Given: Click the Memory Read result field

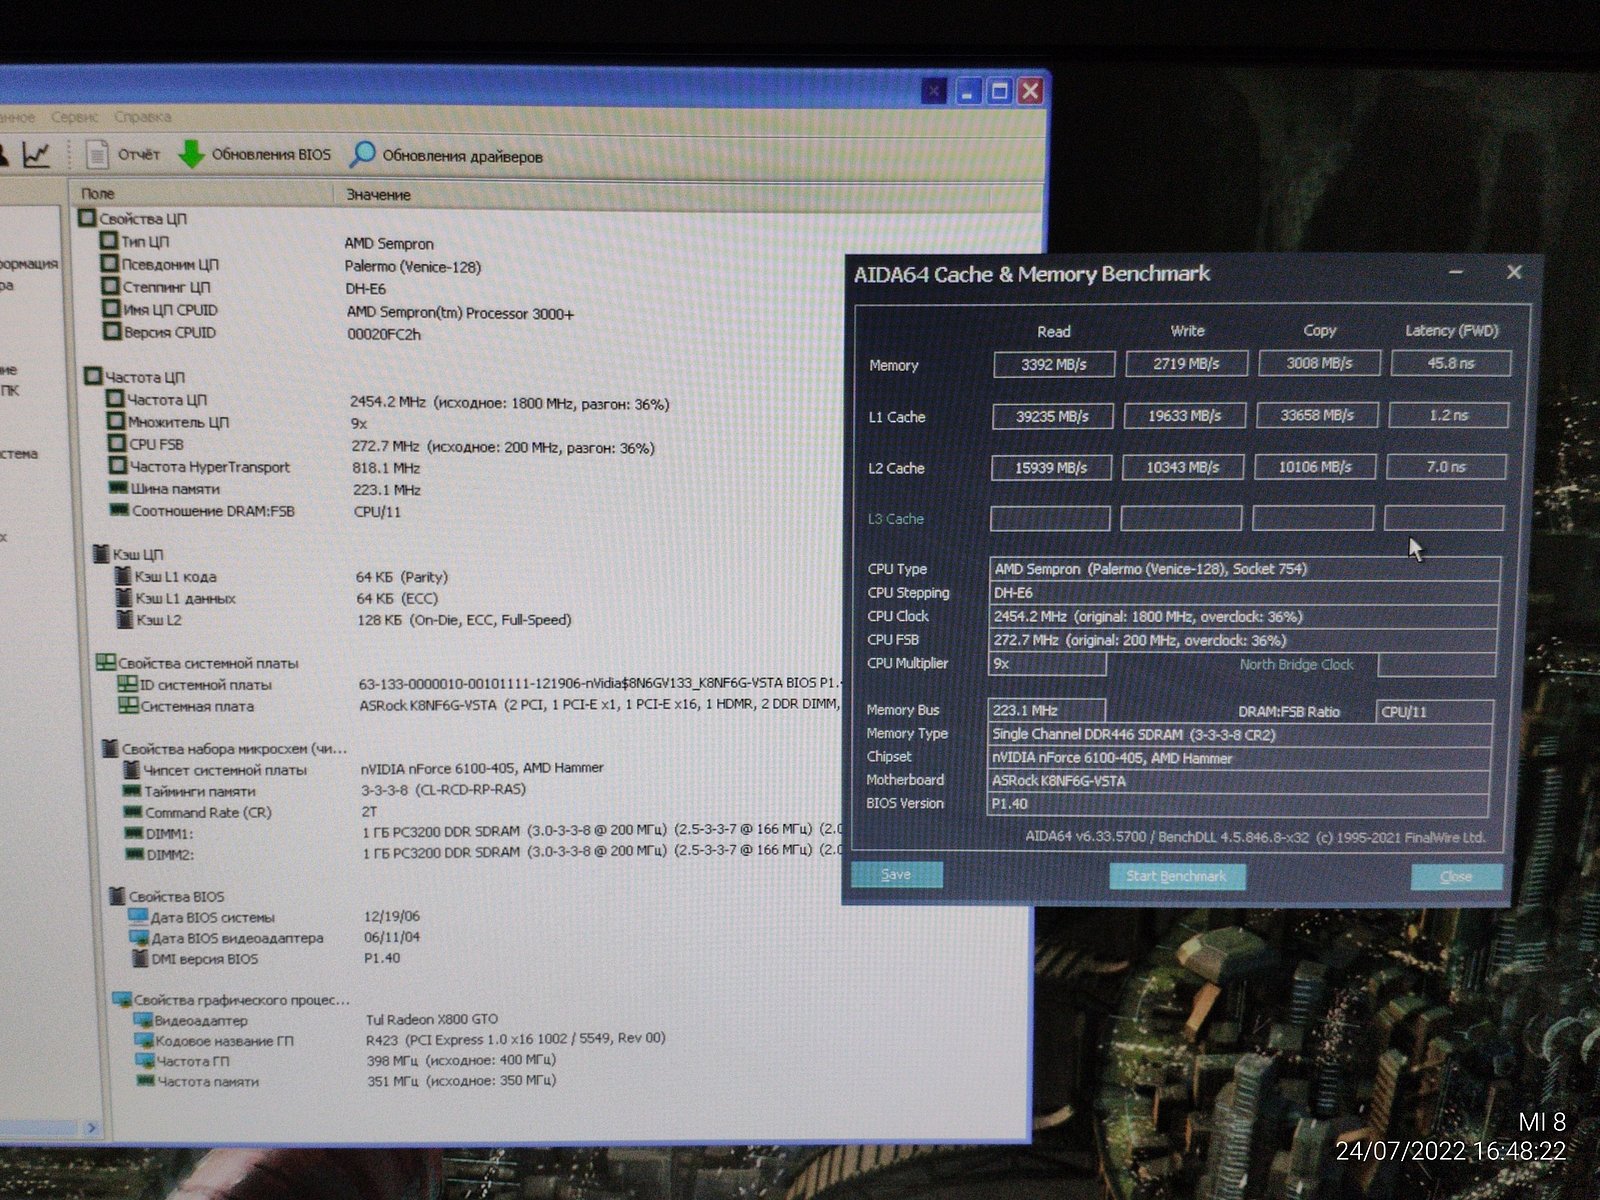Looking at the screenshot, I should point(1053,365).
